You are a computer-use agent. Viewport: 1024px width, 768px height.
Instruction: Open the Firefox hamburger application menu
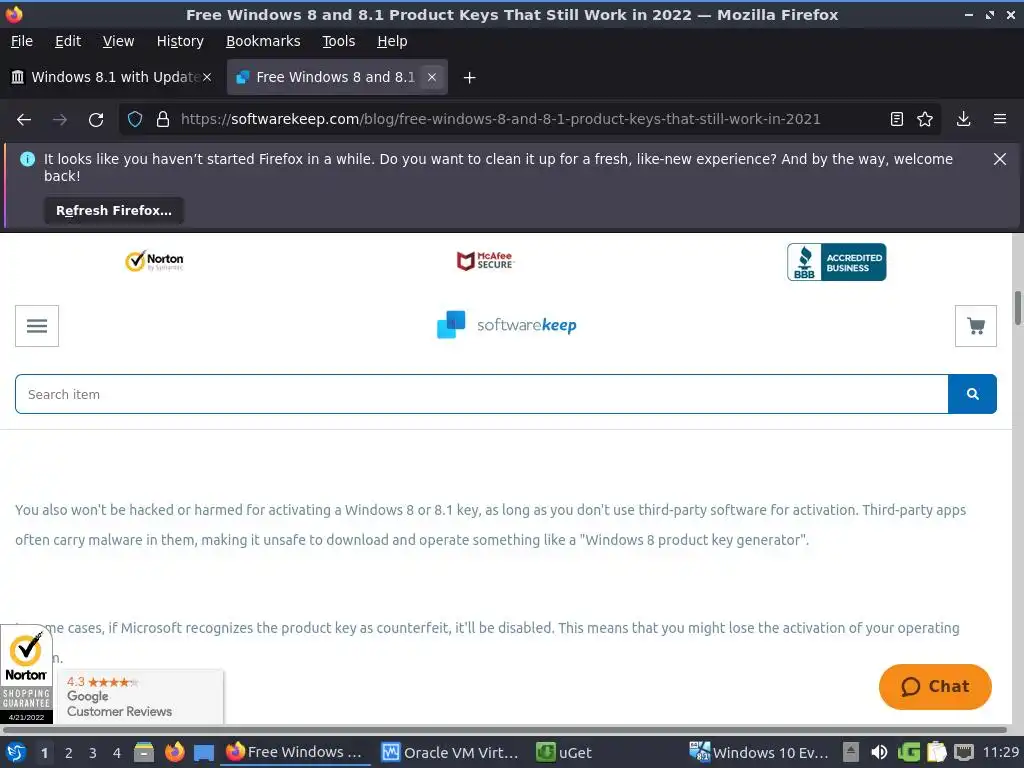tap(999, 119)
